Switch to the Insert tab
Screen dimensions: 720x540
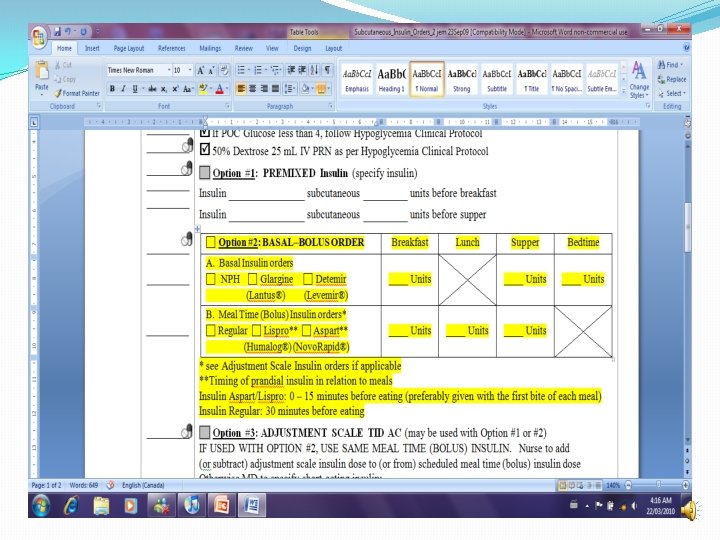click(92, 48)
